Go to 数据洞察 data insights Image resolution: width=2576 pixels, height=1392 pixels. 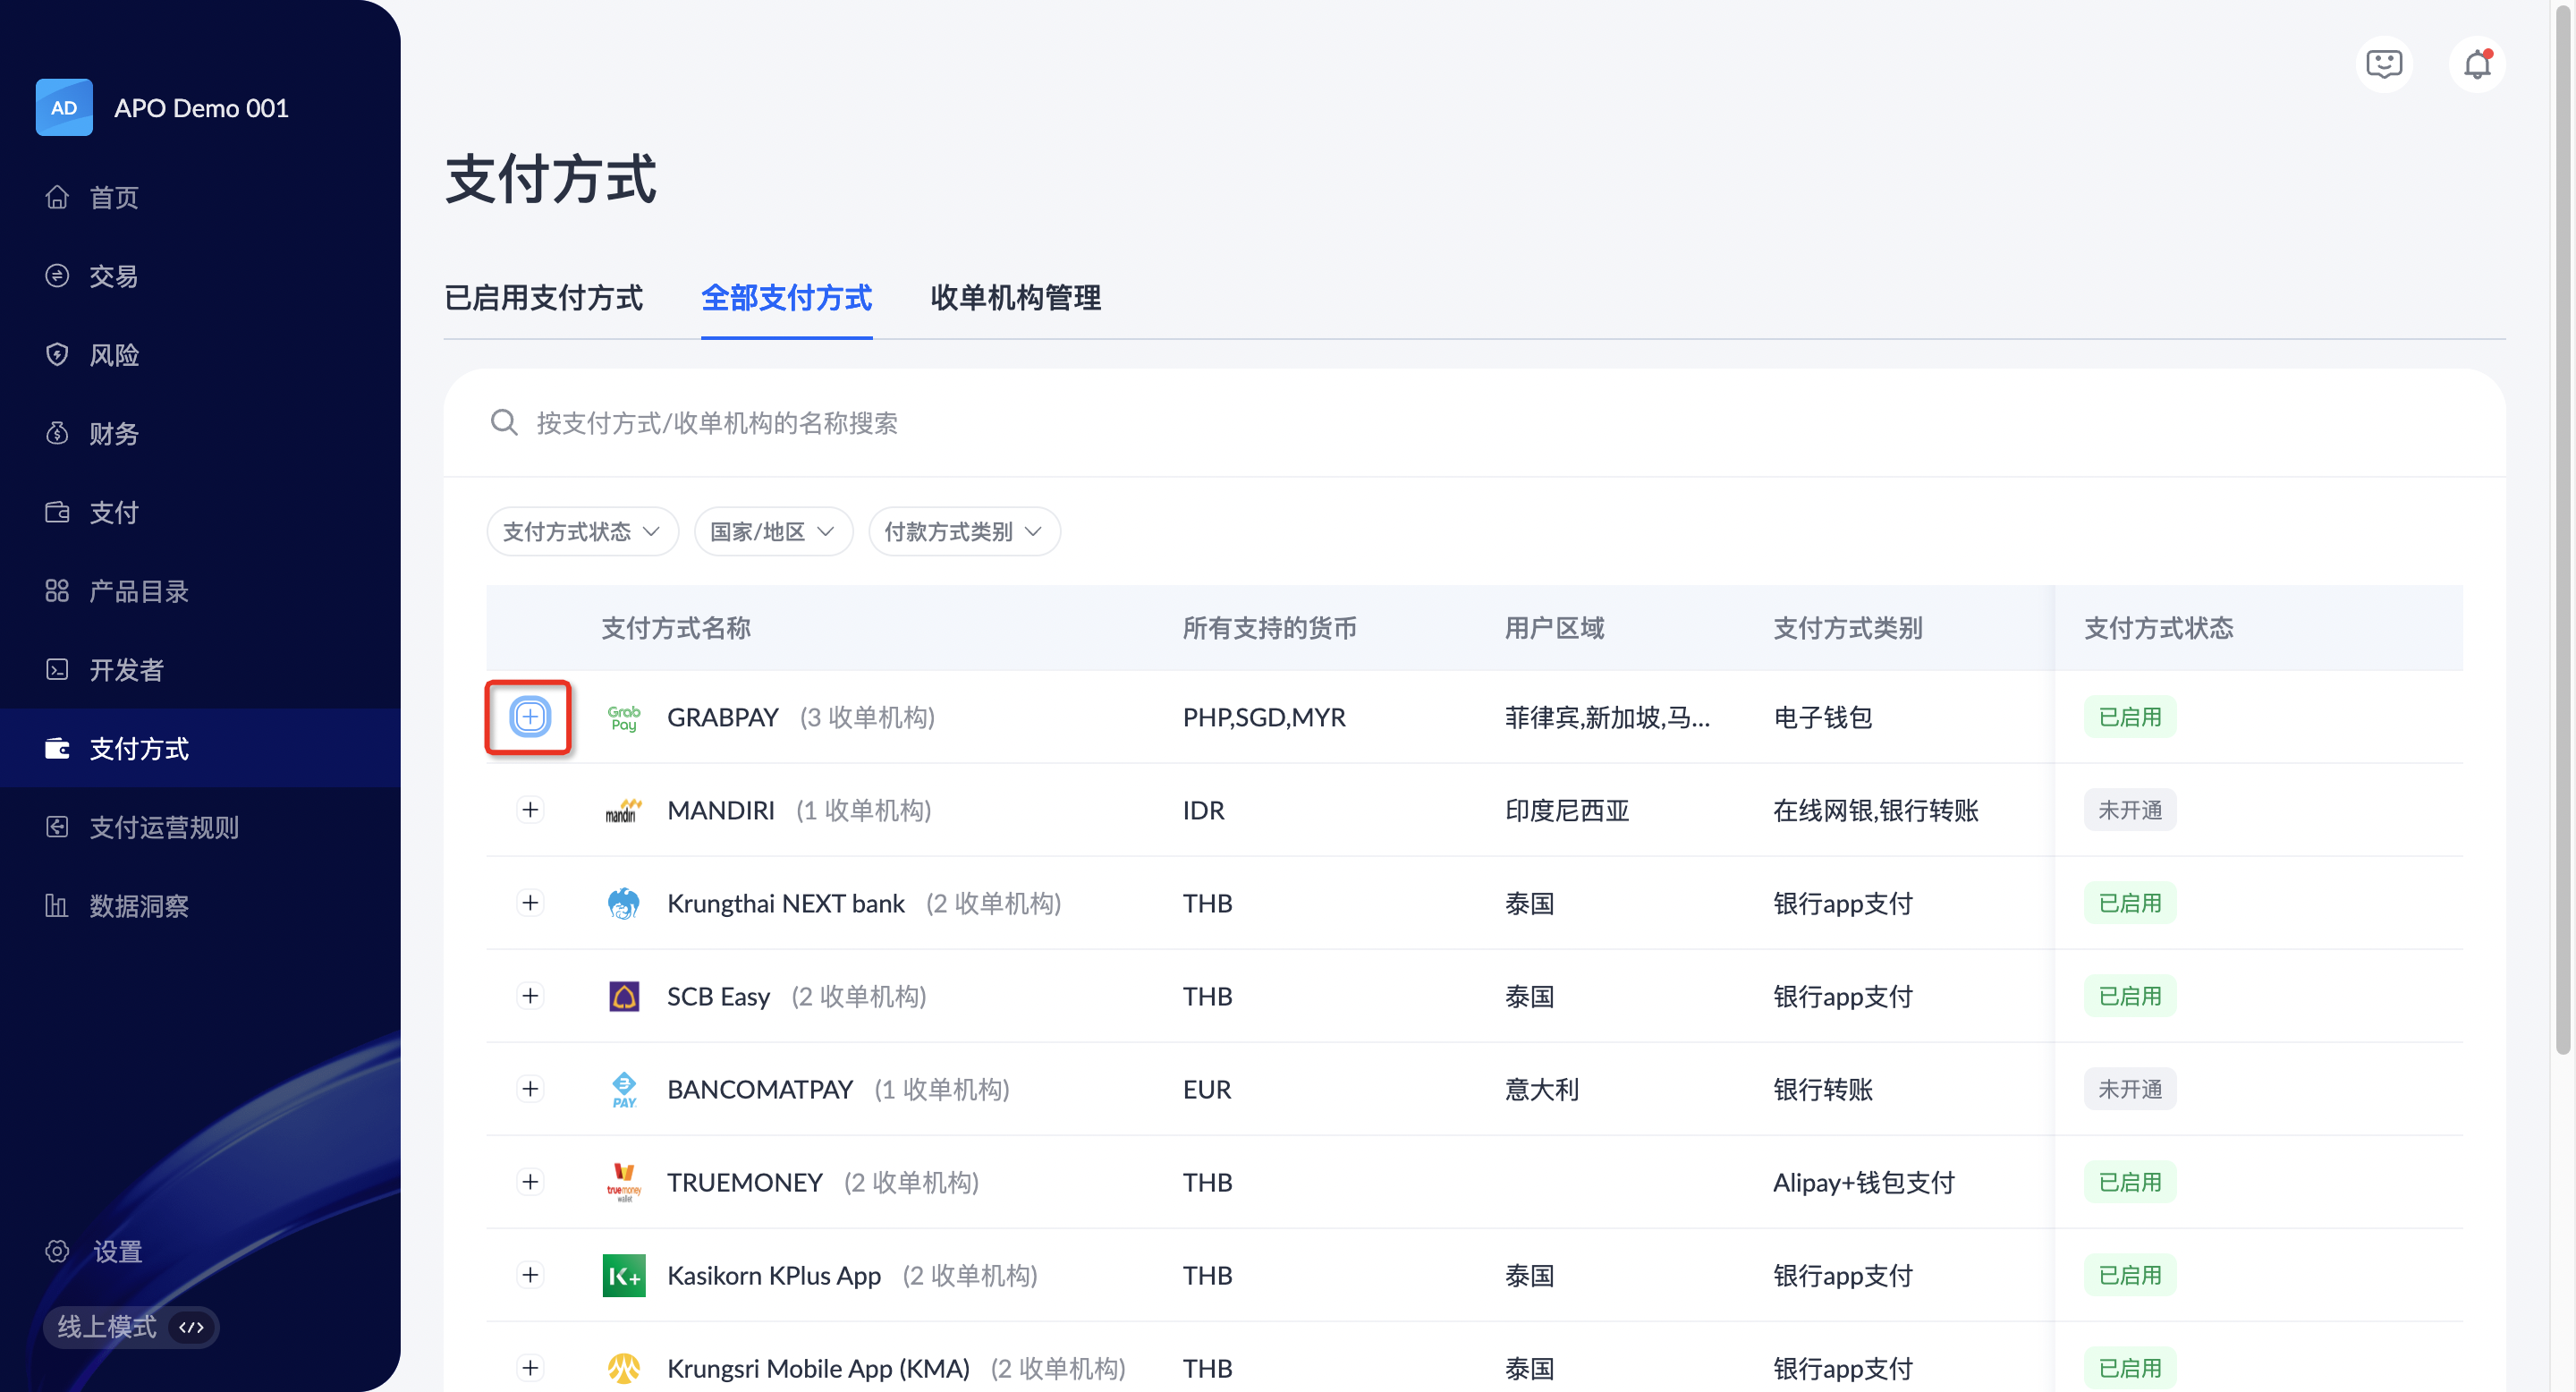[138, 906]
